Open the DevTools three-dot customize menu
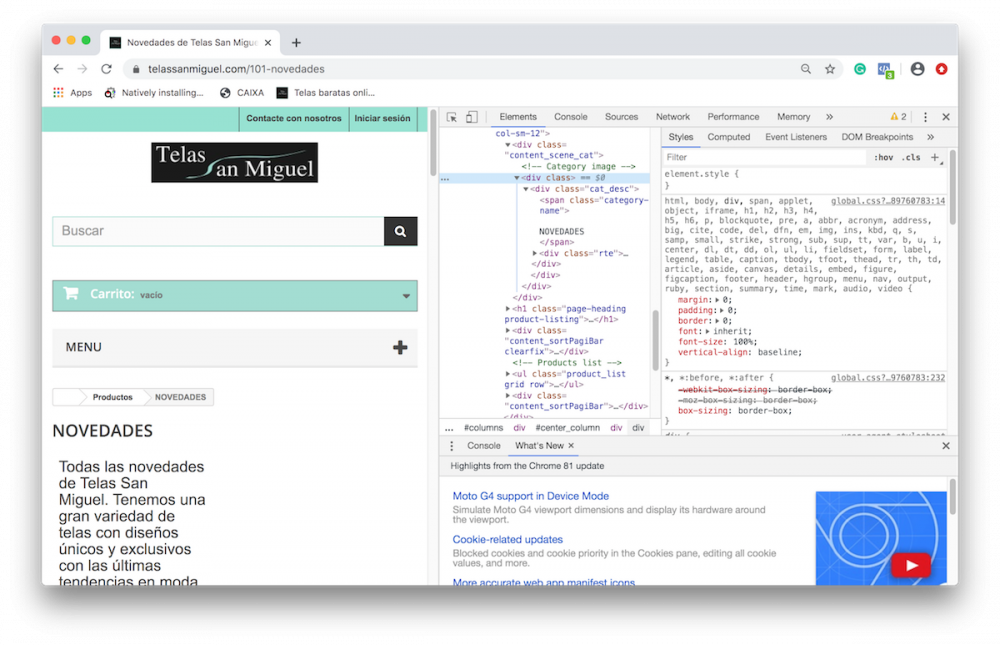This screenshot has height=645, width=1000. 925,117
